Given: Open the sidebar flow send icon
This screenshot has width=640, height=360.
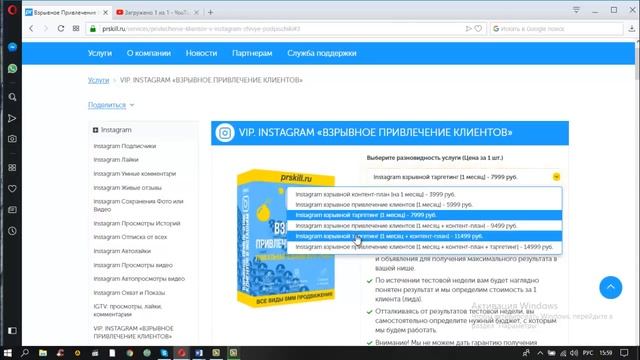Looking at the screenshot, I should click(12, 118).
